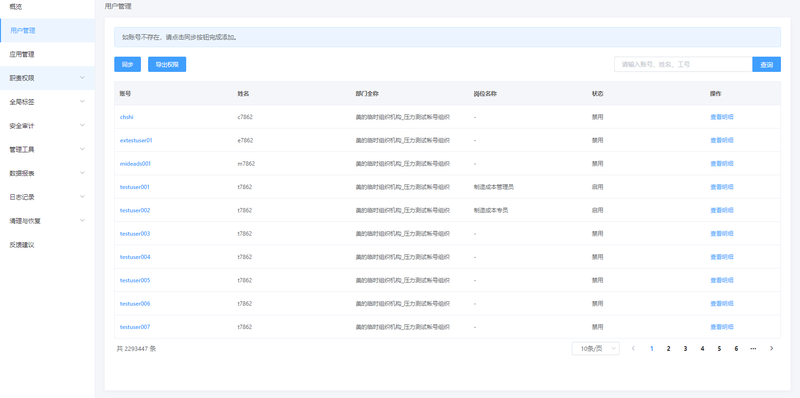800x398 pixels.
Task: Select the name cell c7862
Action: coord(245,117)
